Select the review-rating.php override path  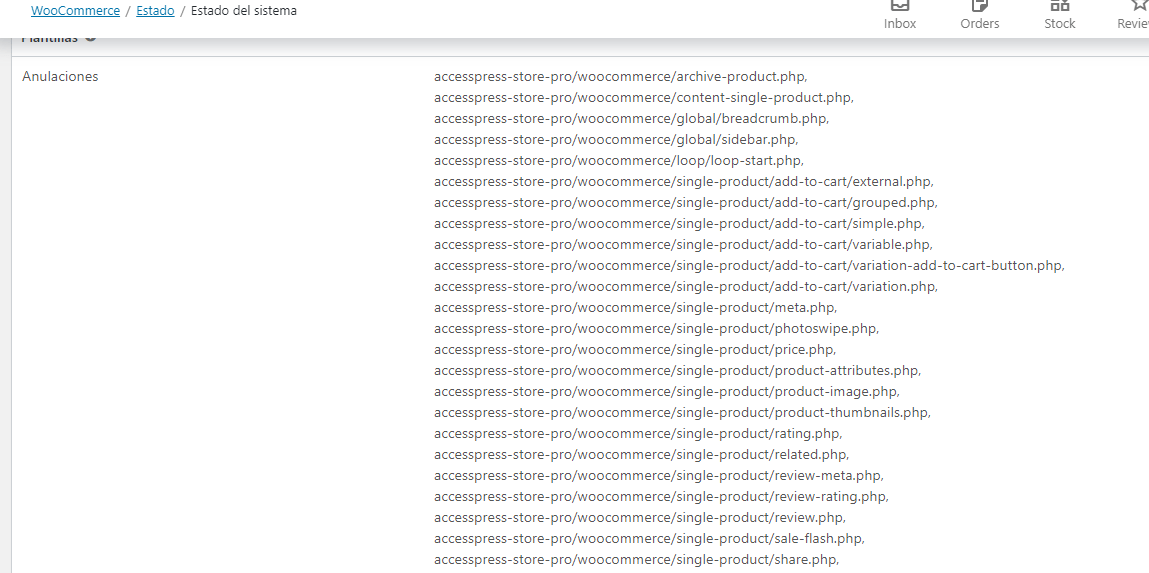tap(662, 496)
